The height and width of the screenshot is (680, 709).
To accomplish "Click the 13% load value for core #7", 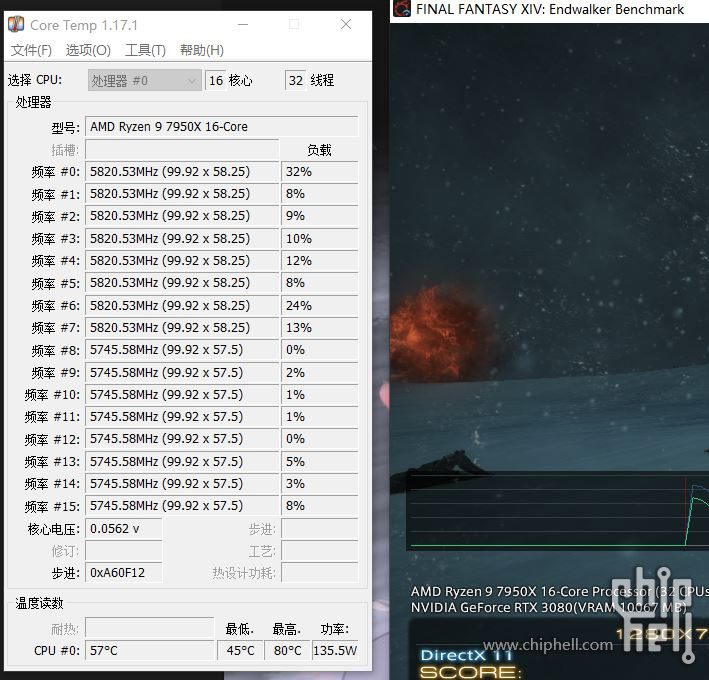I will (x=320, y=328).
